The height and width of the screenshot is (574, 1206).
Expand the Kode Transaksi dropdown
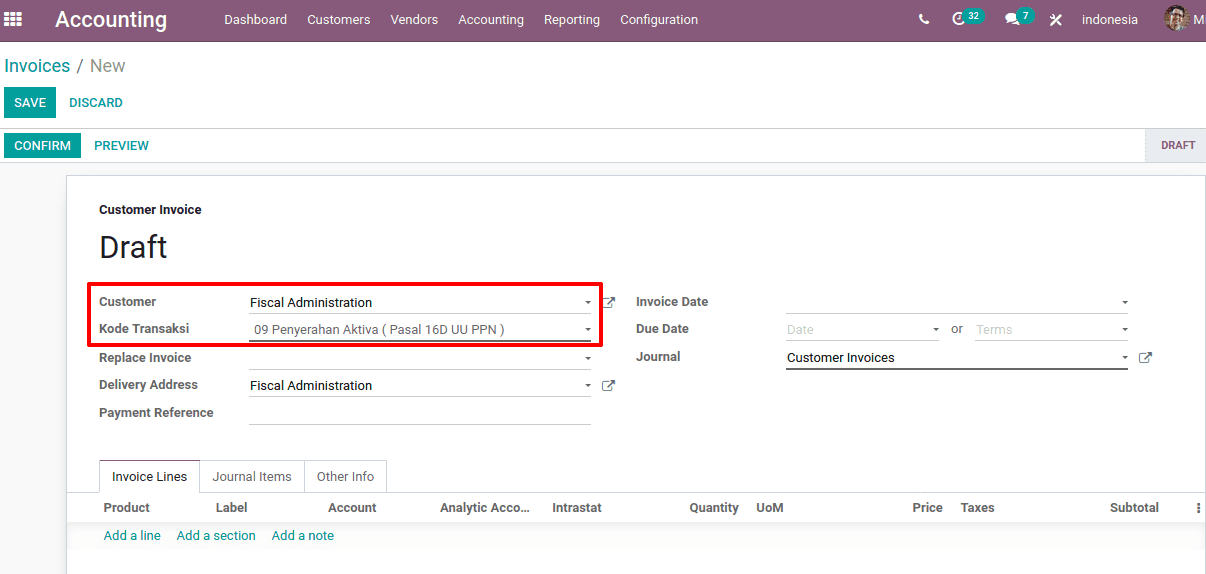click(588, 330)
